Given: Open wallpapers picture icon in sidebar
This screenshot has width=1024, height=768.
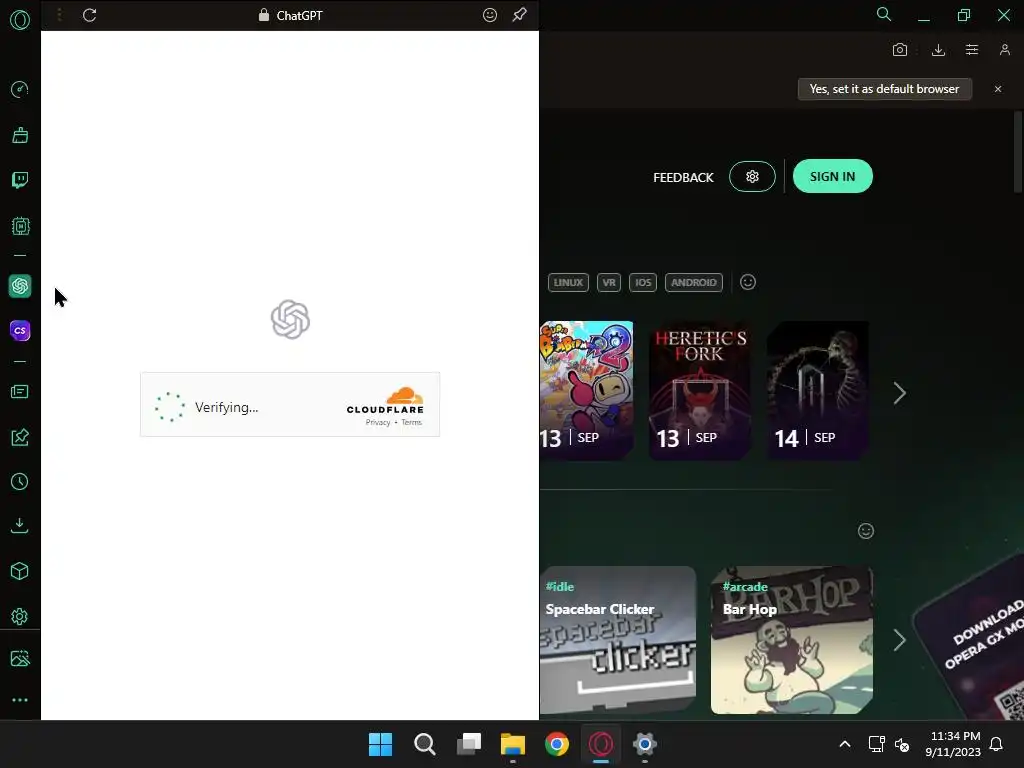Looking at the screenshot, I should point(20,658).
